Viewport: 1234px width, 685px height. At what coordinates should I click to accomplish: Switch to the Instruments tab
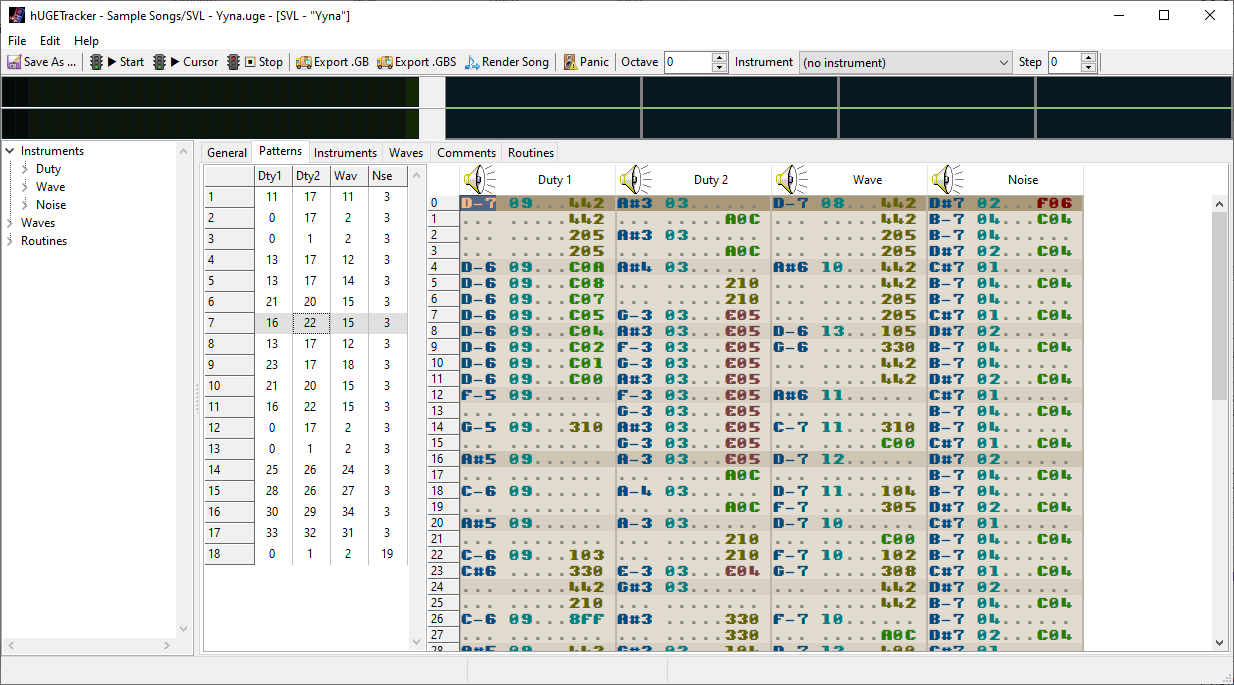[345, 153]
